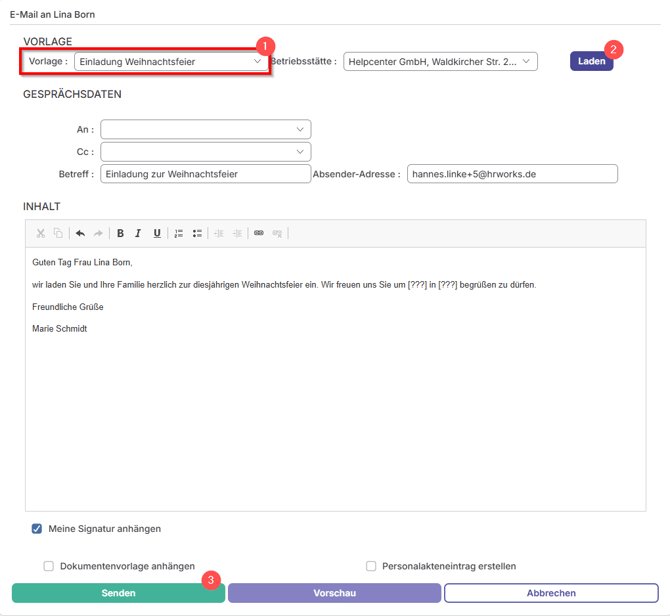Open the email Vorschau preview
This screenshot has height=616, width=670.
click(x=334, y=593)
